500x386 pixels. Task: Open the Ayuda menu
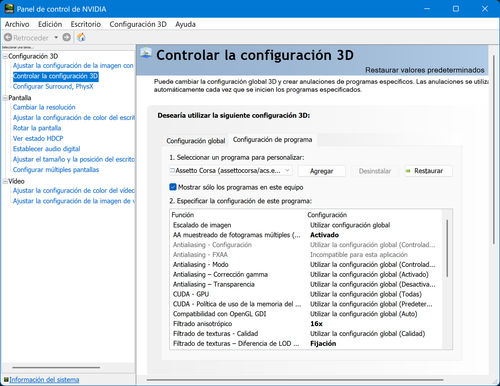185,24
